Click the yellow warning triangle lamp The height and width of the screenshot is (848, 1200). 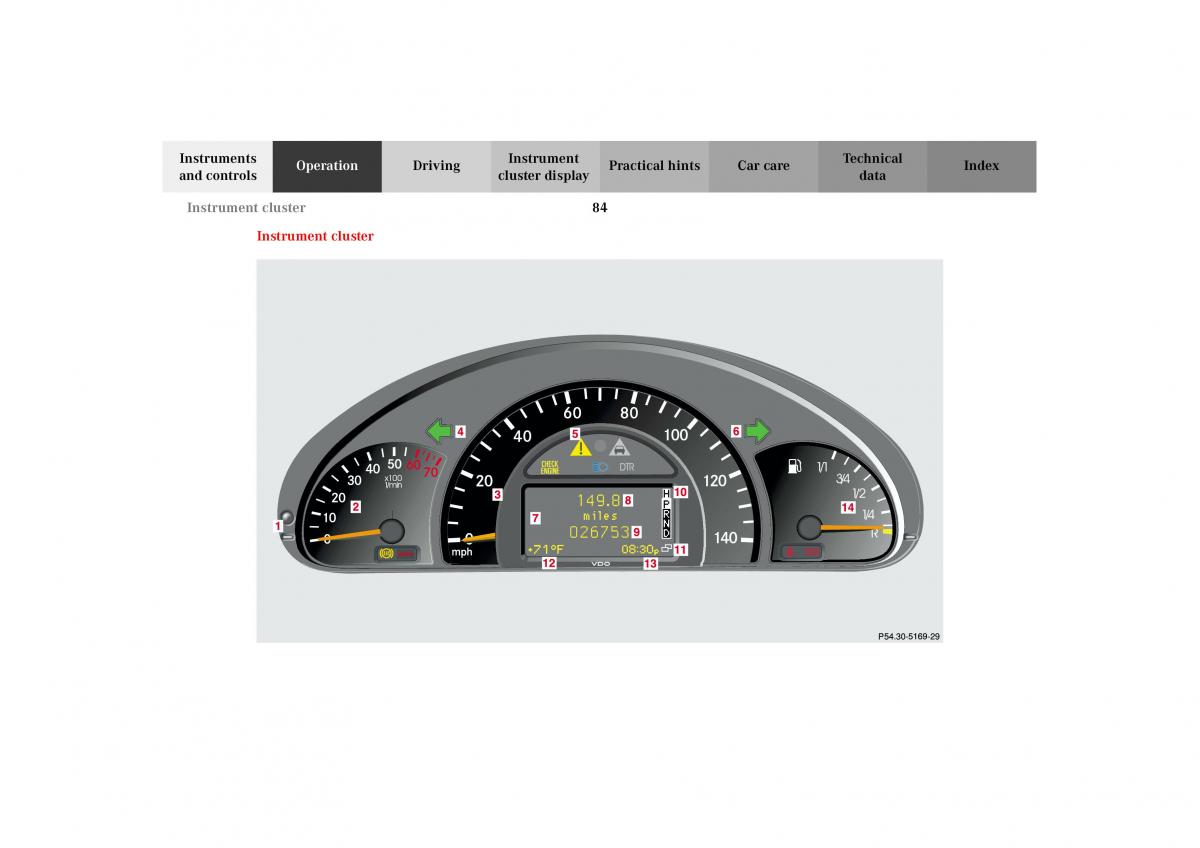[x=580, y=447]
